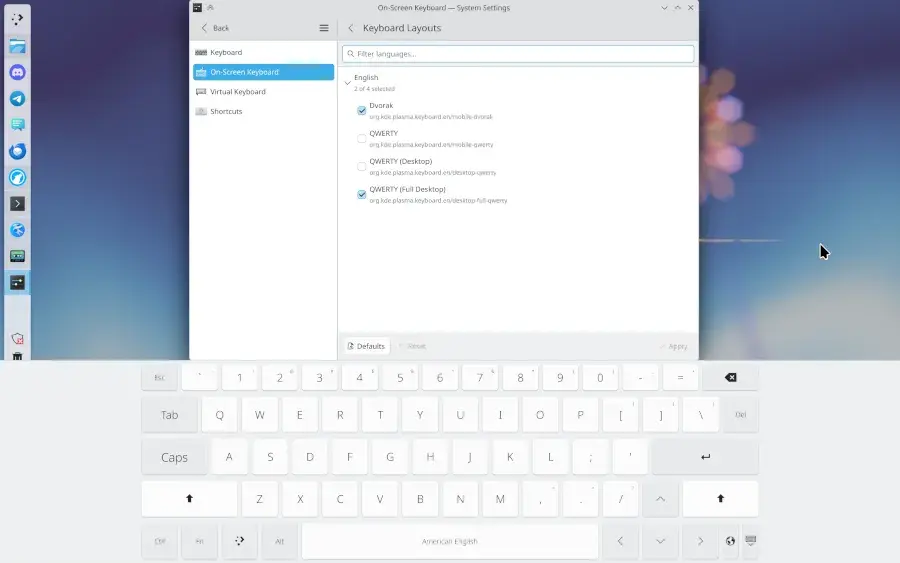This screenshot has width=900, height=563.
Task: Open the hamburger menu in settings sidebar
Action: click(324, 28)
